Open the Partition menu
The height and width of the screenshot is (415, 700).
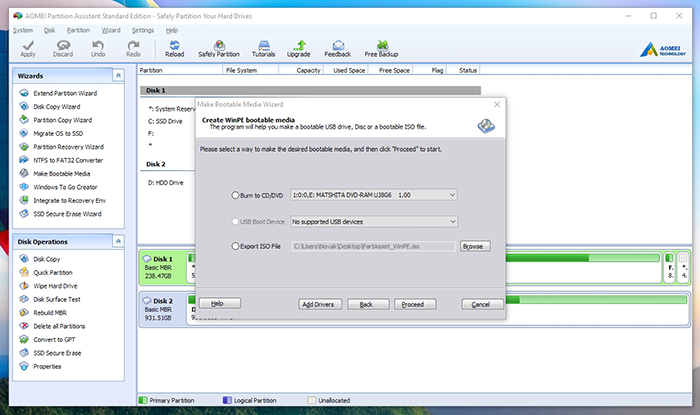click(78, 30)
